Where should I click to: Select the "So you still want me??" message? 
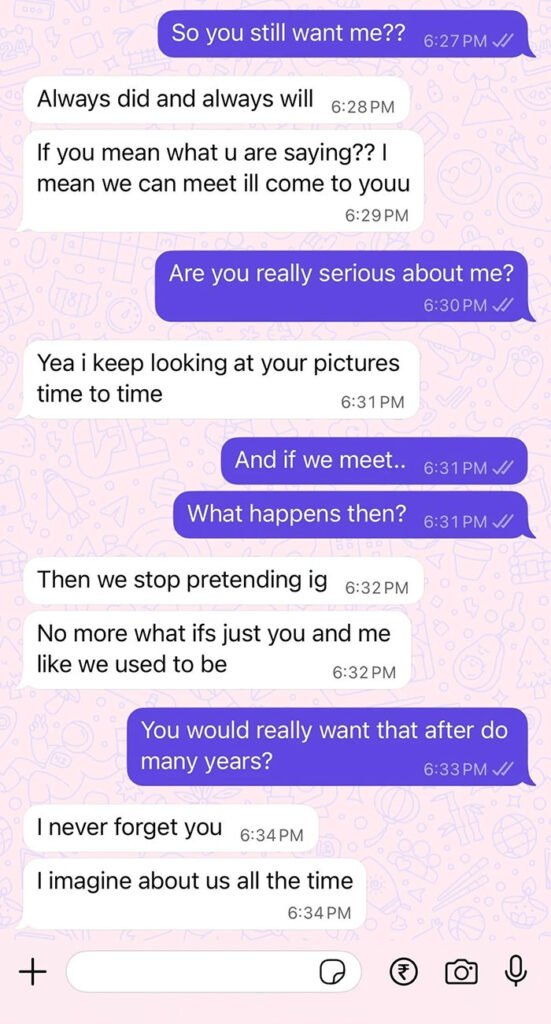tap(346, 35)
